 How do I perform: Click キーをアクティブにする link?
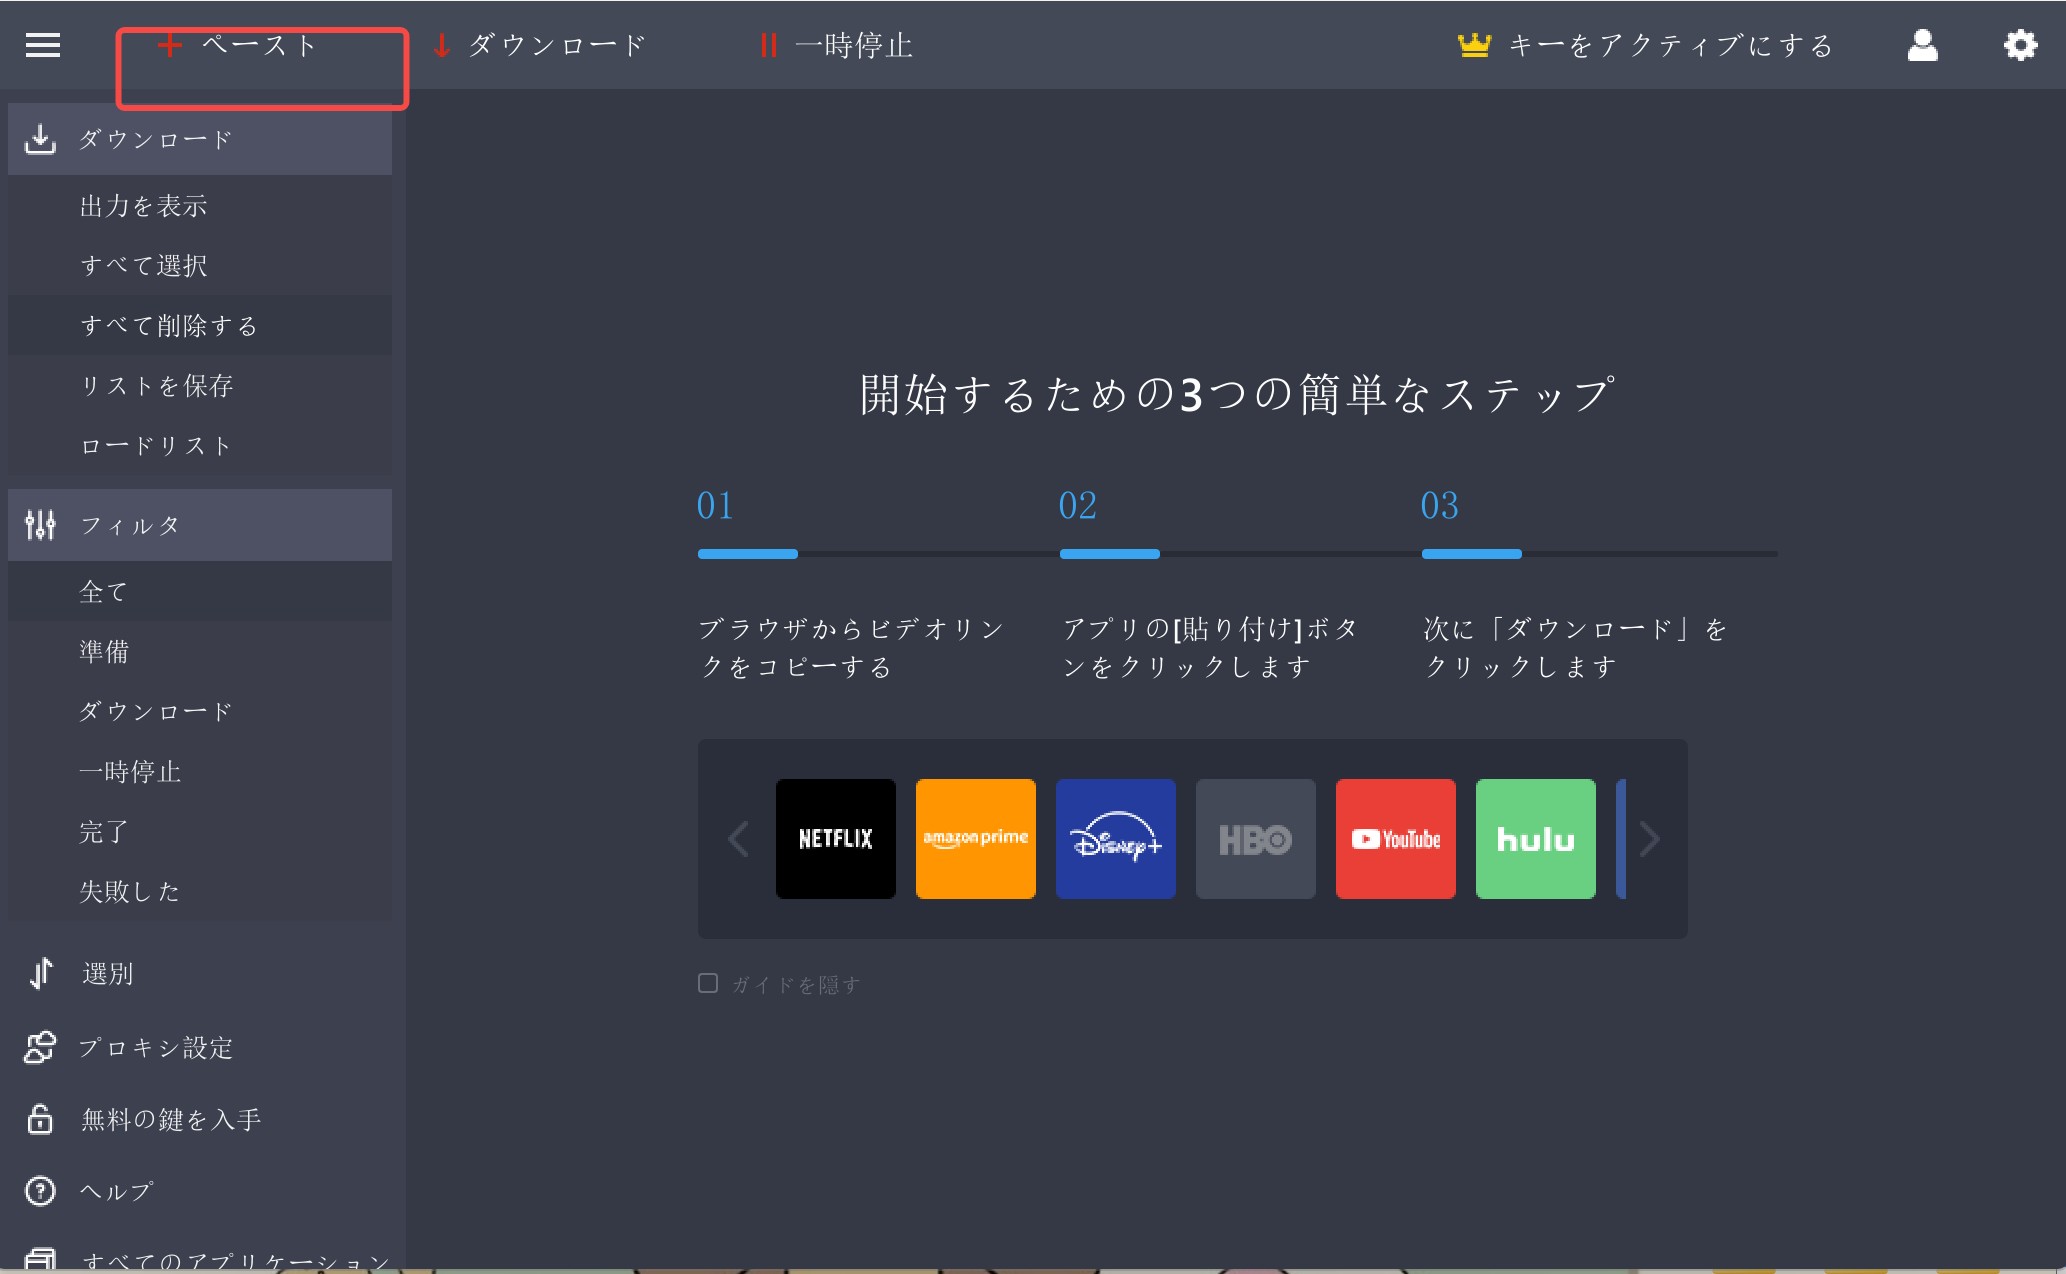(1671, 45)
